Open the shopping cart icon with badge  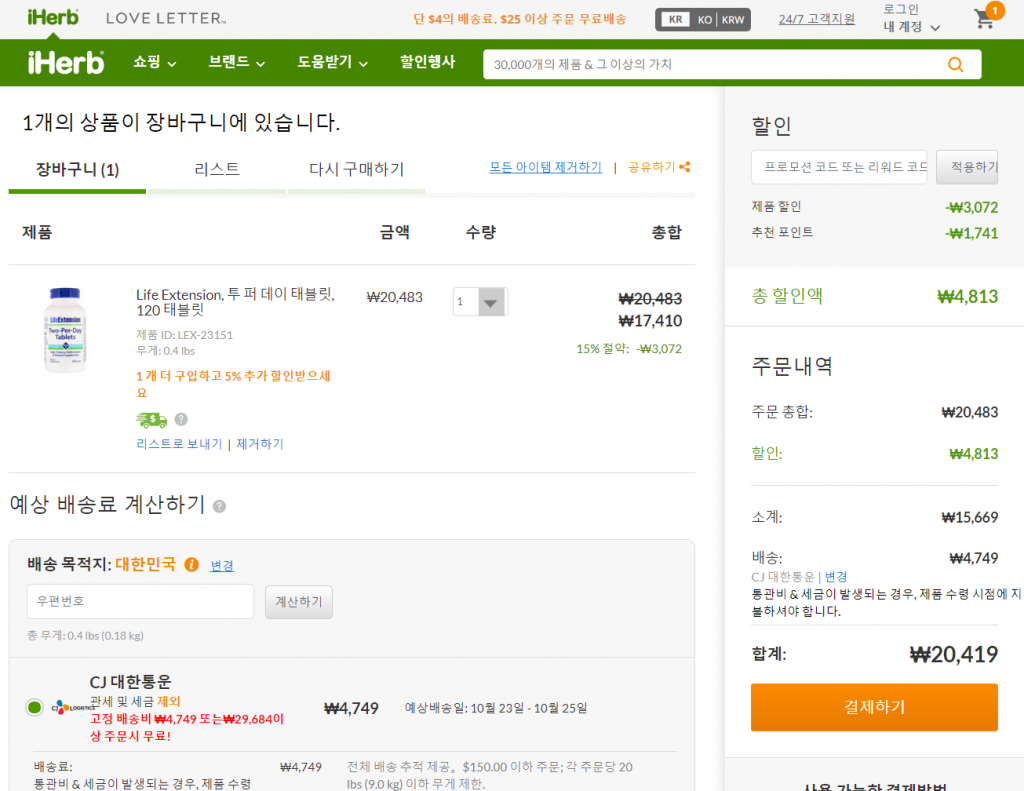986,17
